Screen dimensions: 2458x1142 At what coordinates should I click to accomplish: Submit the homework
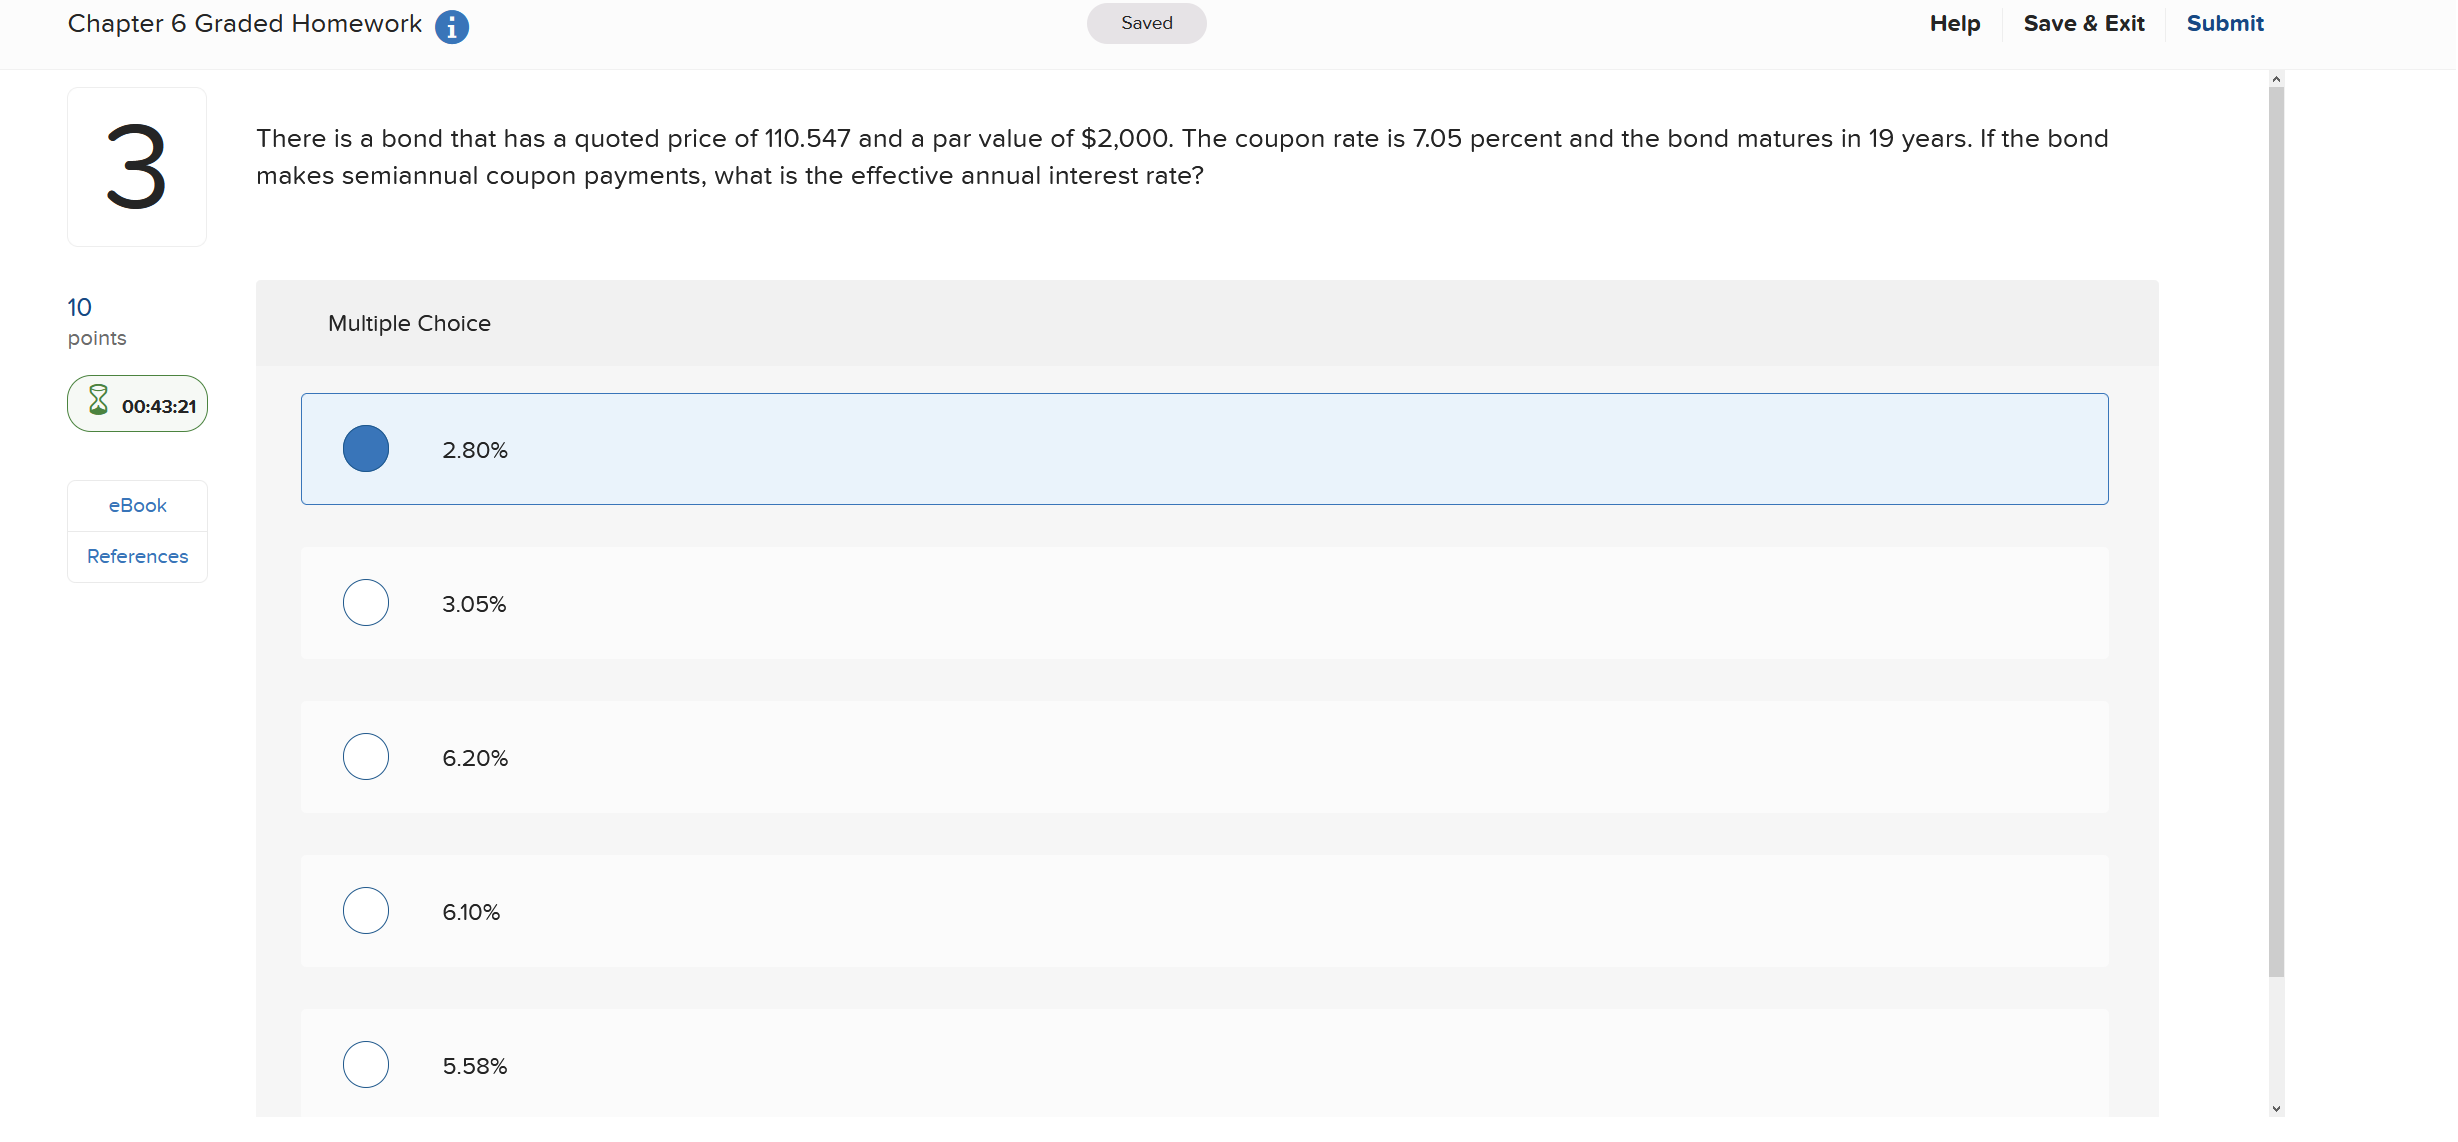(2225, 24)
